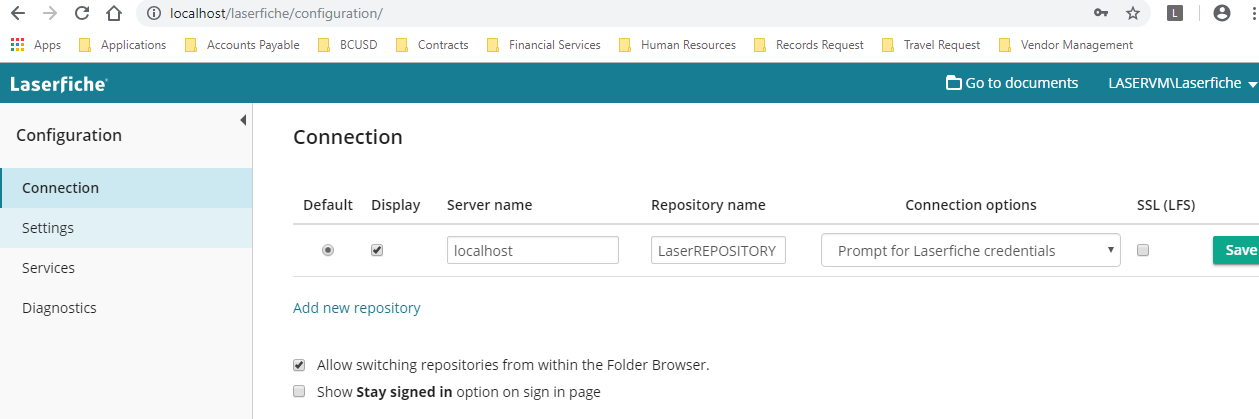Open the Contracts bookmark folder

pos(432,45)
